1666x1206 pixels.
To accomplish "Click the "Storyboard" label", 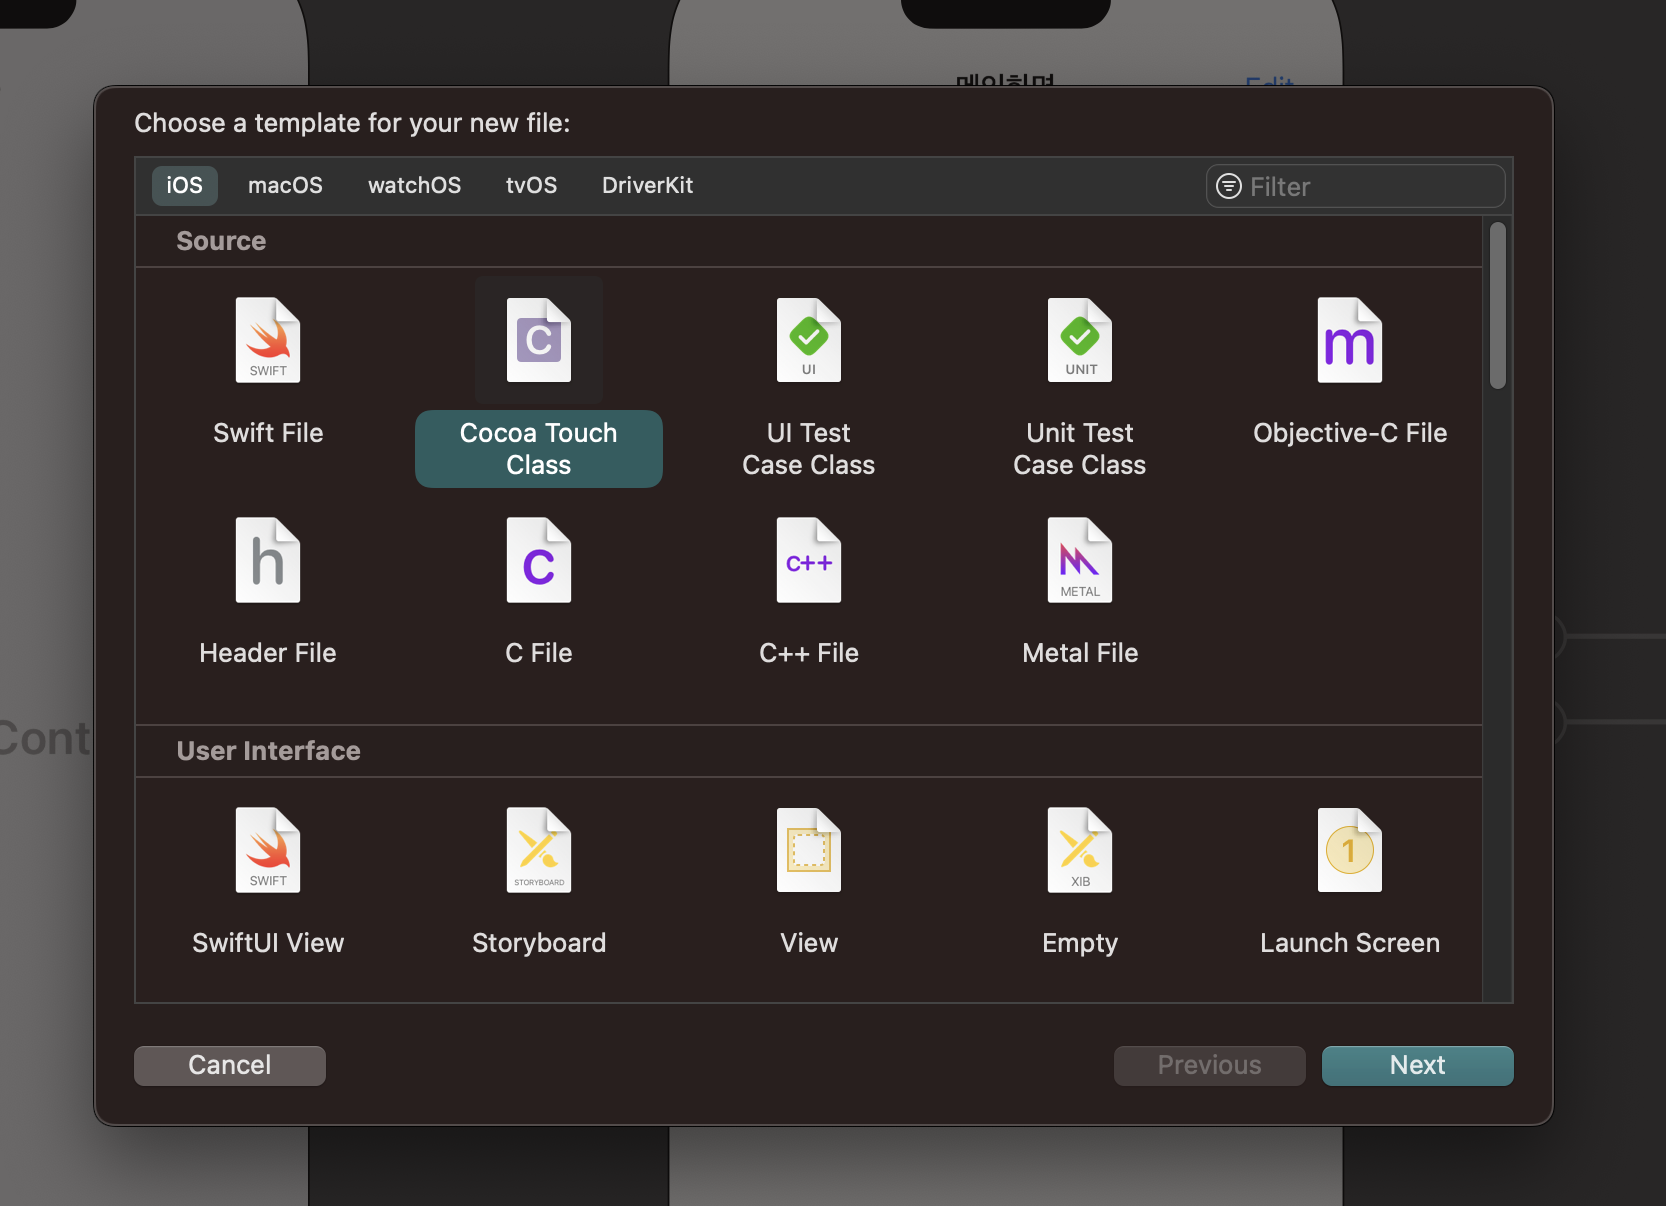I will click(539, 943).
